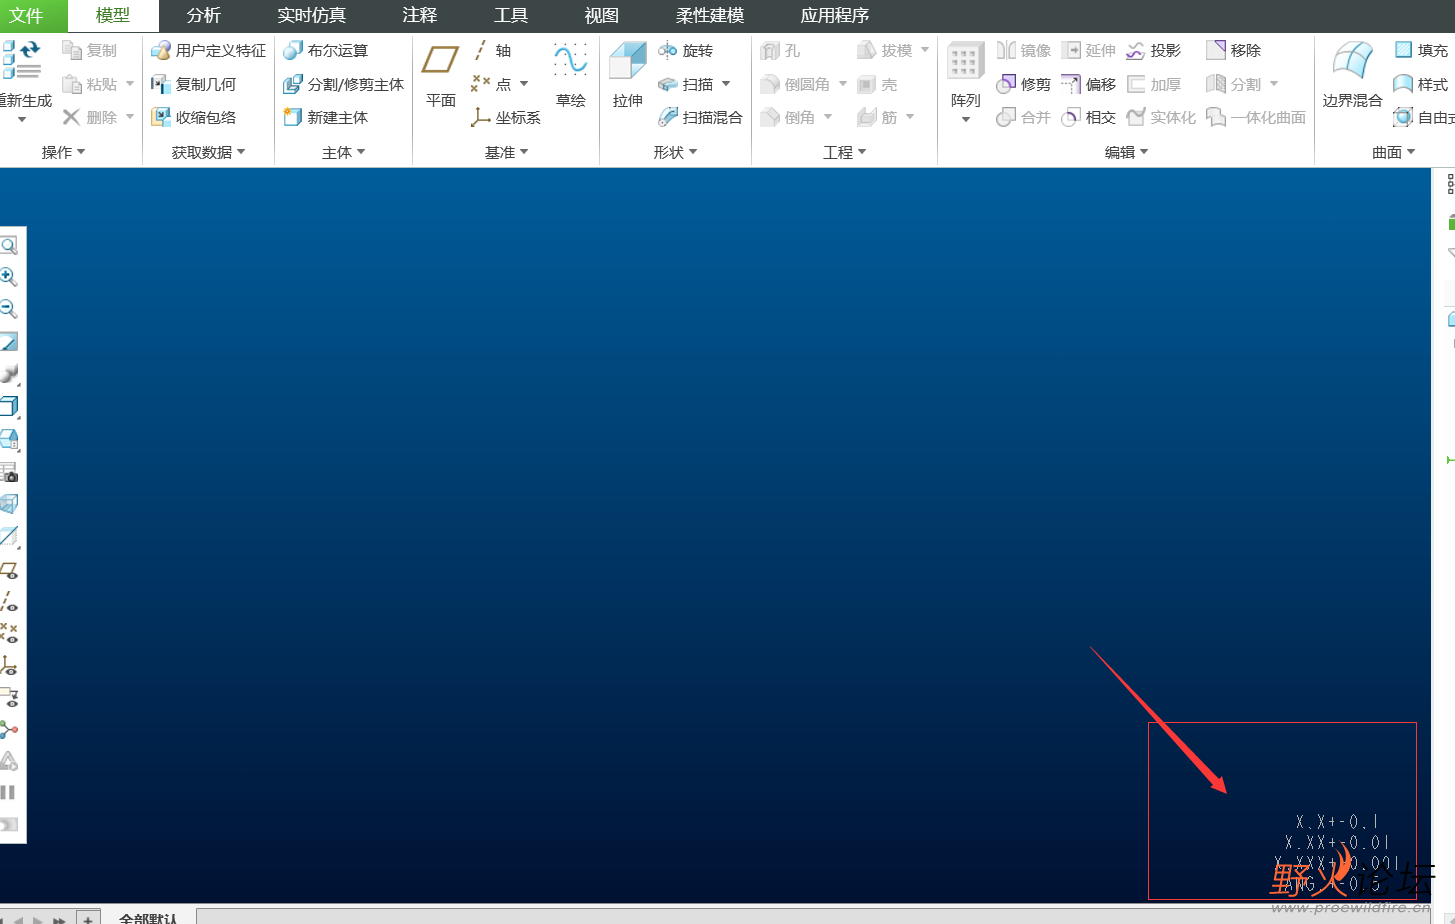
Task: Switch to the 实时仿真 tab
Action: (312, 15)
